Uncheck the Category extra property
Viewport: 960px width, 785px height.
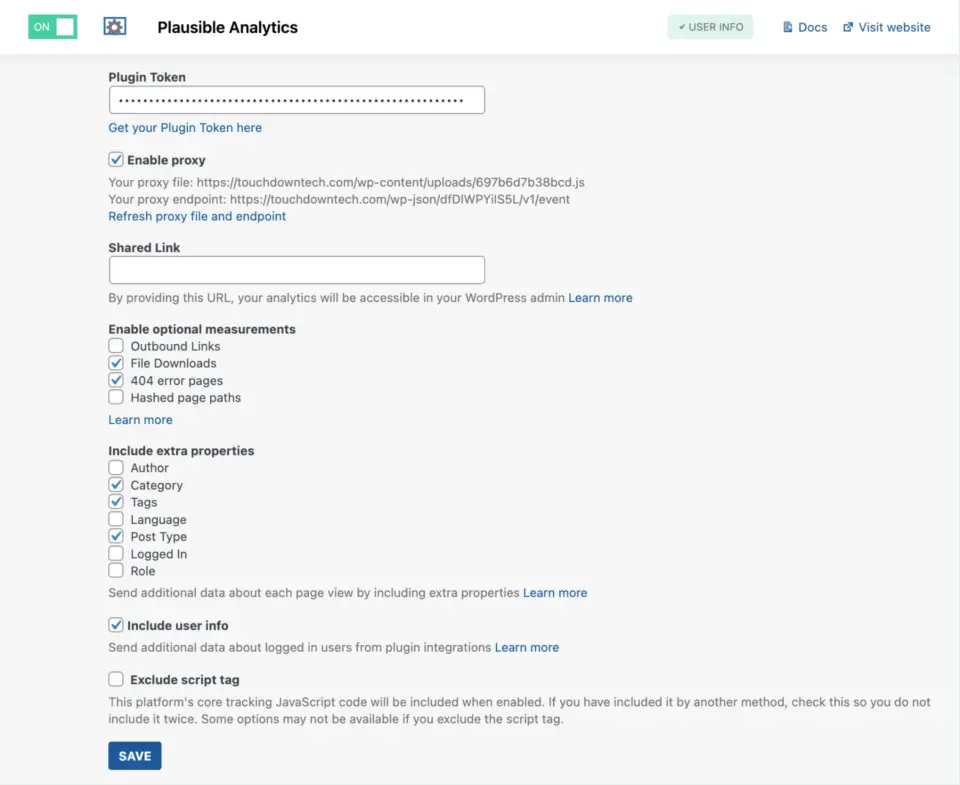pyautogui.click(x=116, y=484)
